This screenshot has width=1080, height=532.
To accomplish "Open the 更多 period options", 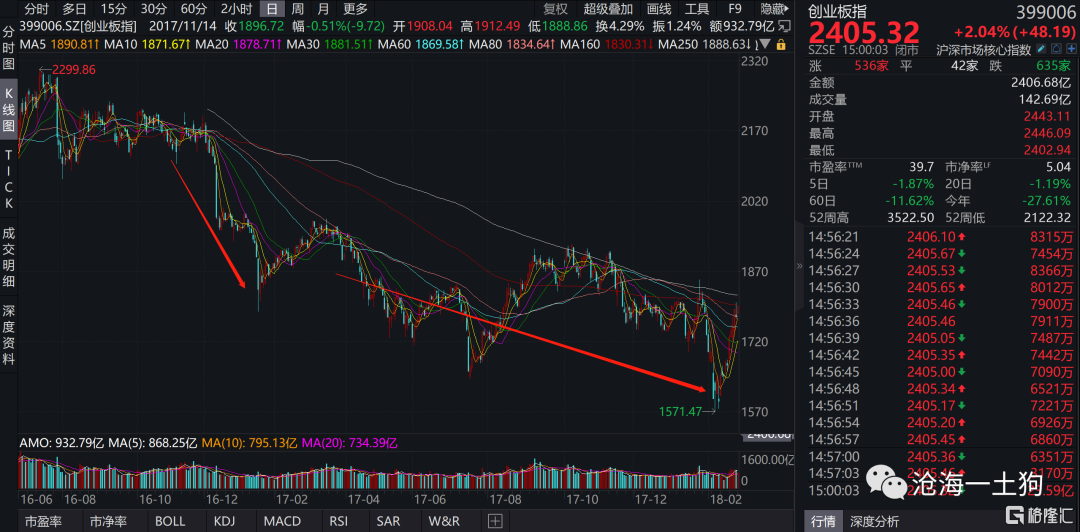I will tap(355, 8).
